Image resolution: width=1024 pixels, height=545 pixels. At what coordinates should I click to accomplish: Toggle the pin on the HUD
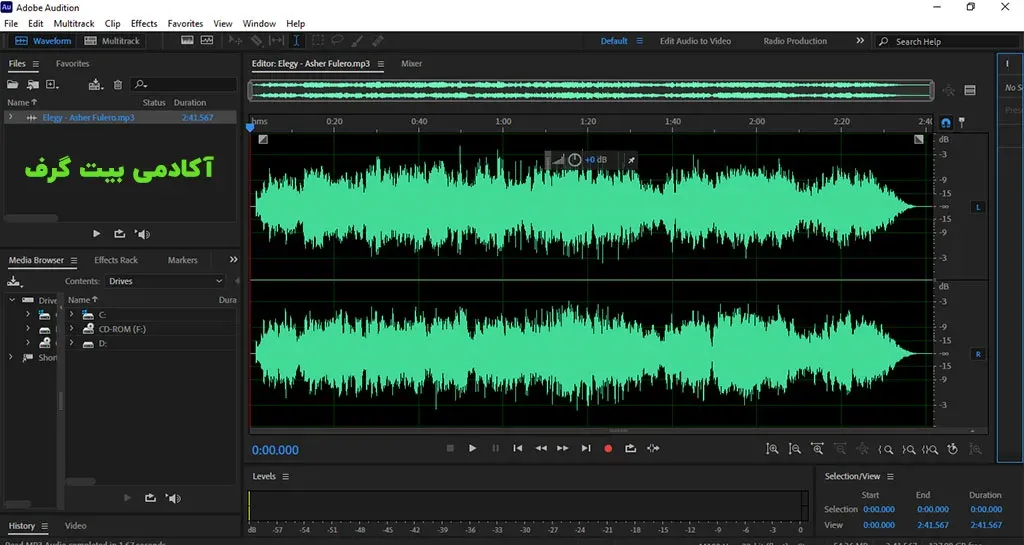(631, 160)
